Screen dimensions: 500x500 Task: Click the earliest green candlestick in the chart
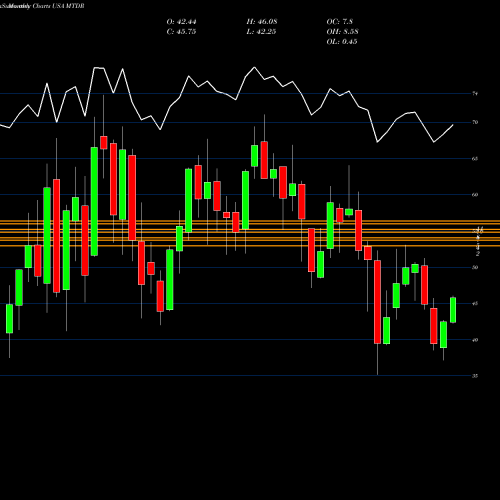pyautogui.click(x=9, y=318)
